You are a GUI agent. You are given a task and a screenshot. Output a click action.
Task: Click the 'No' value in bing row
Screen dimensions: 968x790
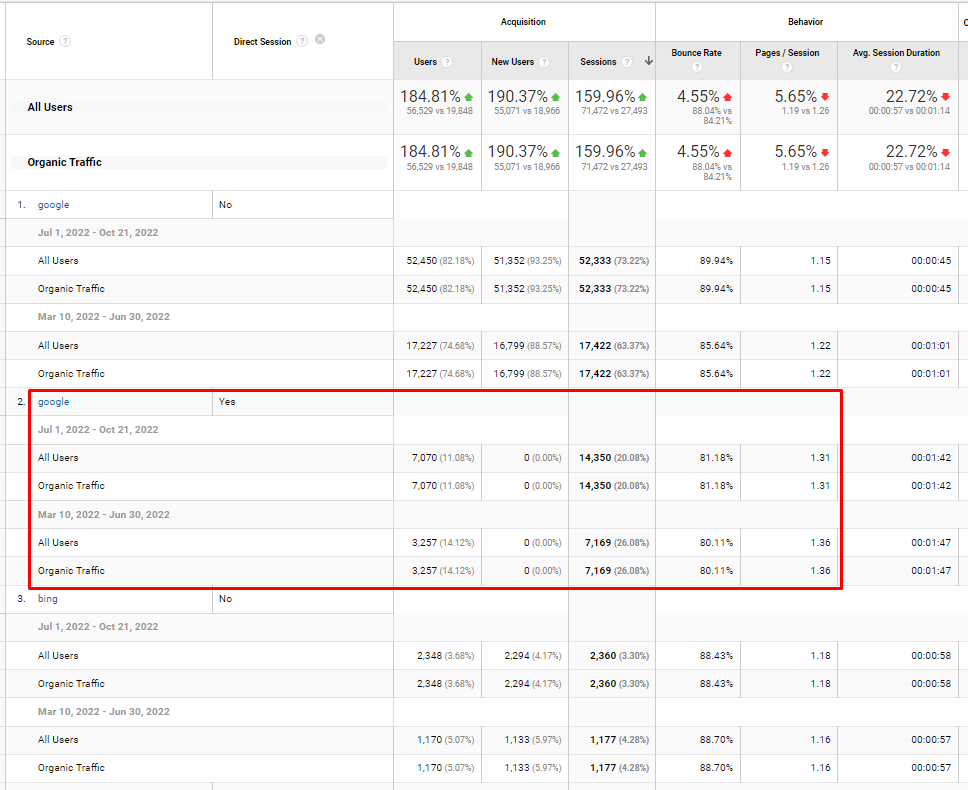pyautogui.click(x=225, y=598)
